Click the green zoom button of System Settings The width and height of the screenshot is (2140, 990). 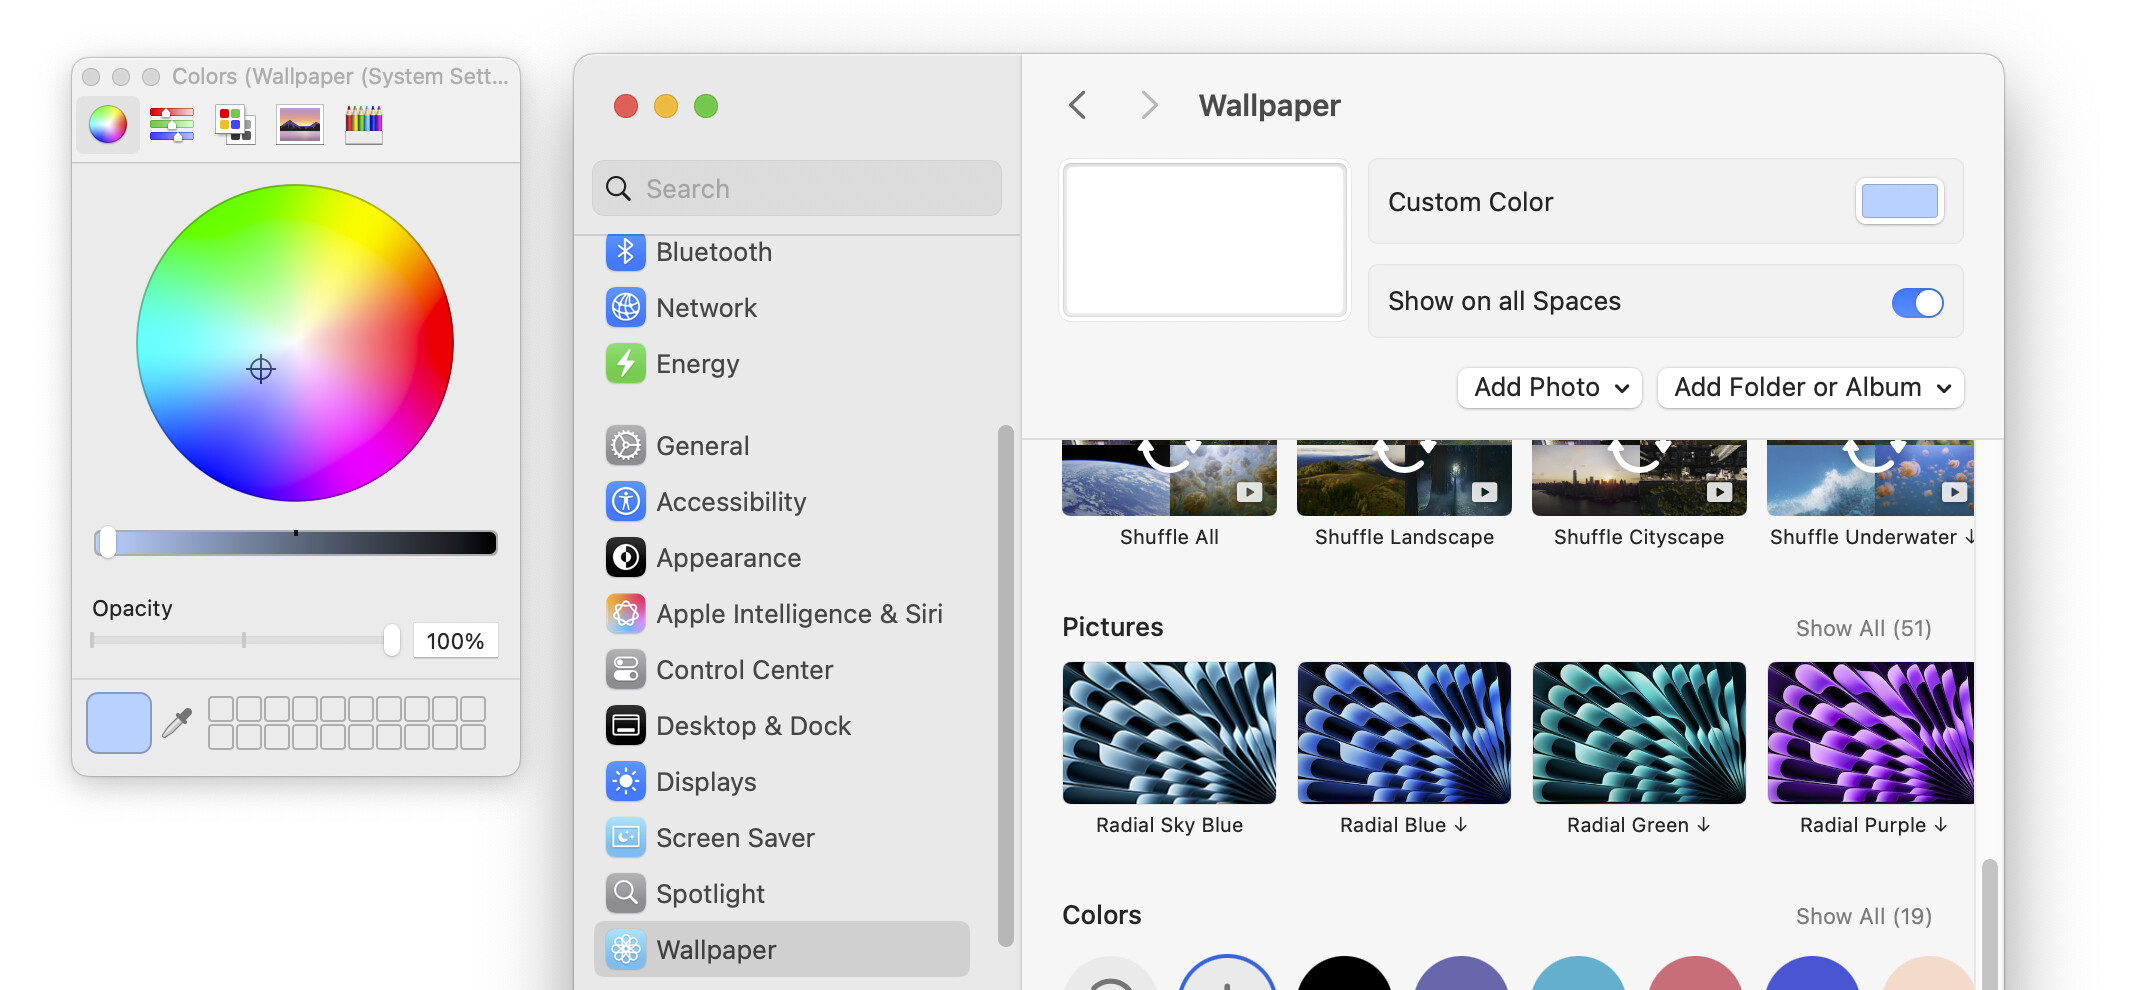706,105
